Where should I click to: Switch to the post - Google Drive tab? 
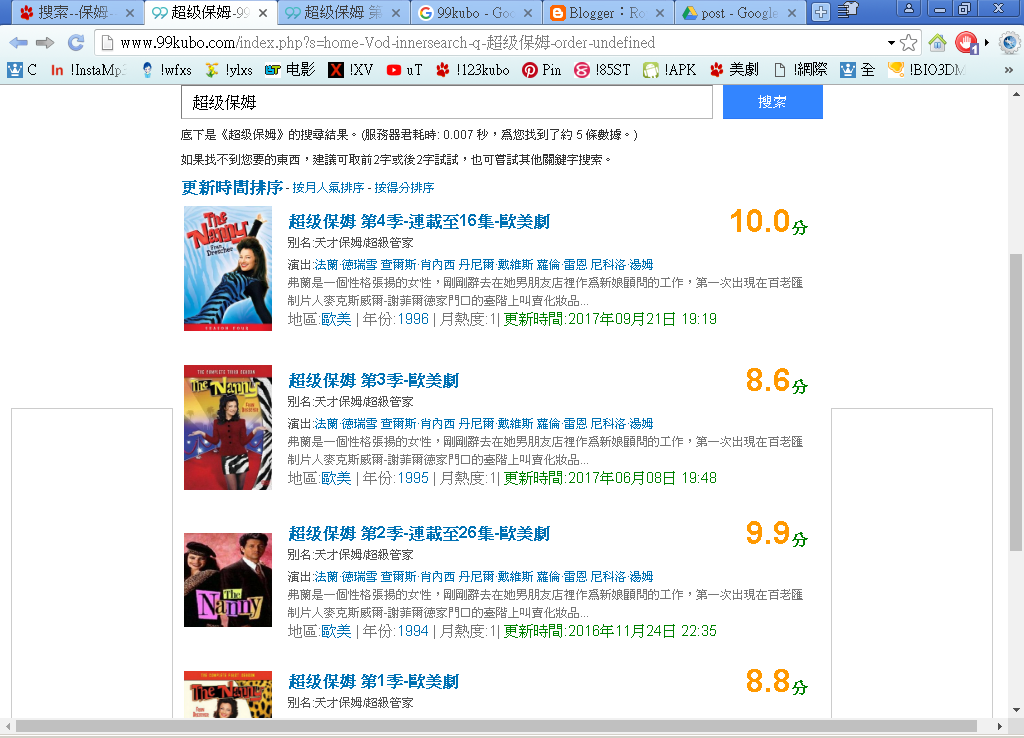tap(739, 12)
